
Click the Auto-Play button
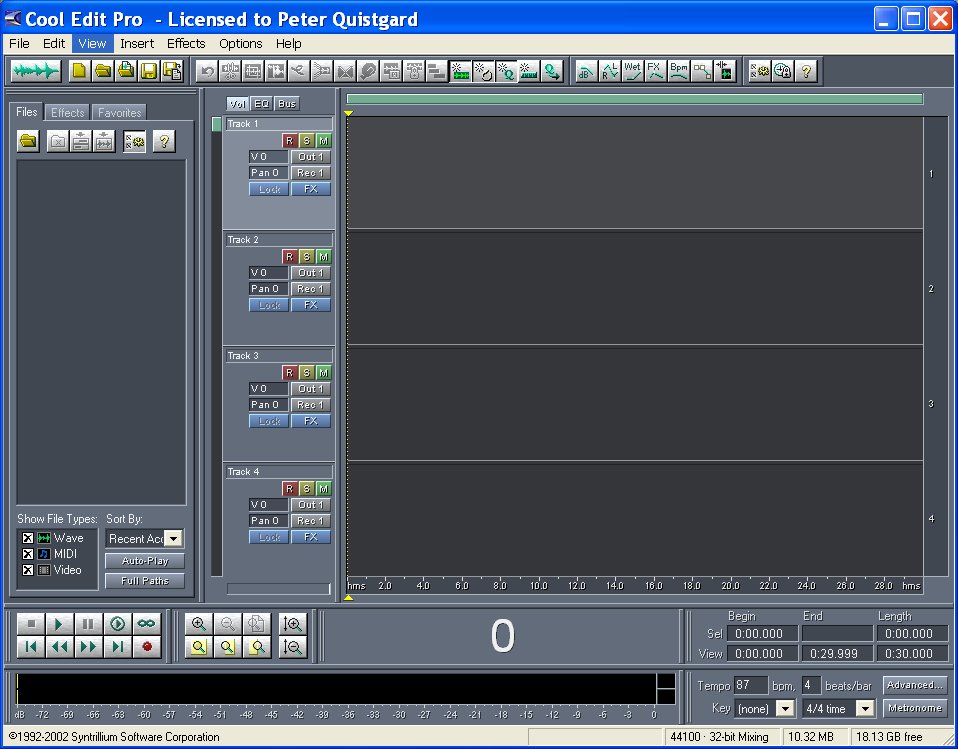(x=145, y=561)
